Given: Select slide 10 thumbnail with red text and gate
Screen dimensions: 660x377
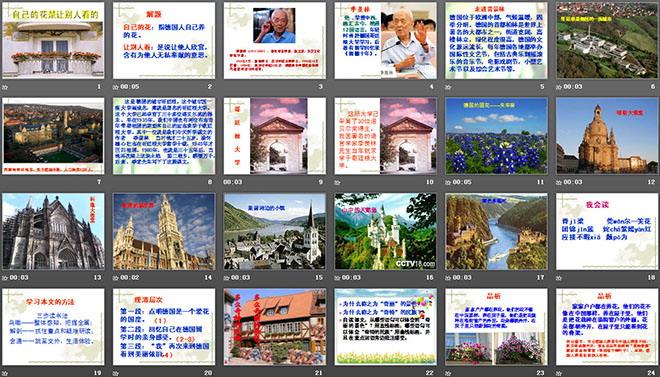Looking at the screenshot, I should pyautogui.click(x=386, y=136).
